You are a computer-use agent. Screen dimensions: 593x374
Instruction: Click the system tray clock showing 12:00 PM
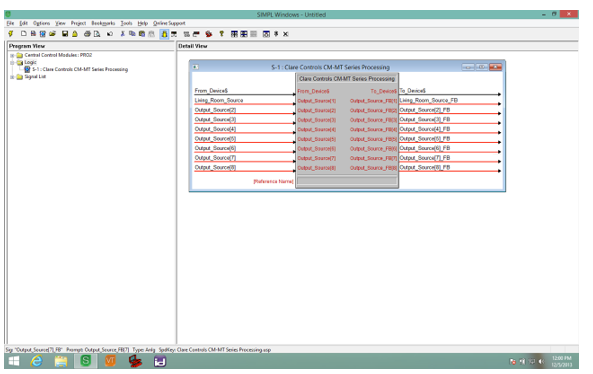click(x=561, y=362)
